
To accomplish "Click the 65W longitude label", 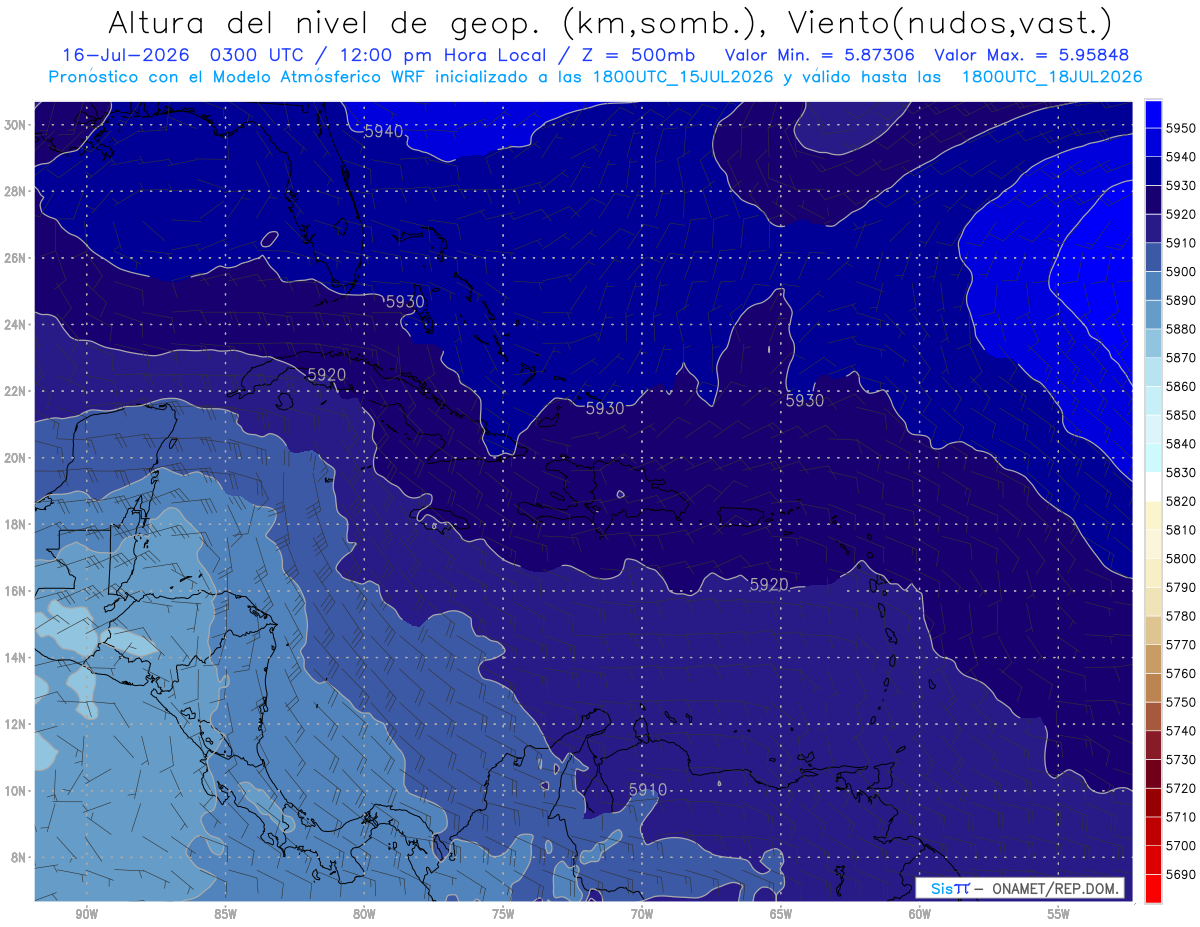I will pos(781,914).
